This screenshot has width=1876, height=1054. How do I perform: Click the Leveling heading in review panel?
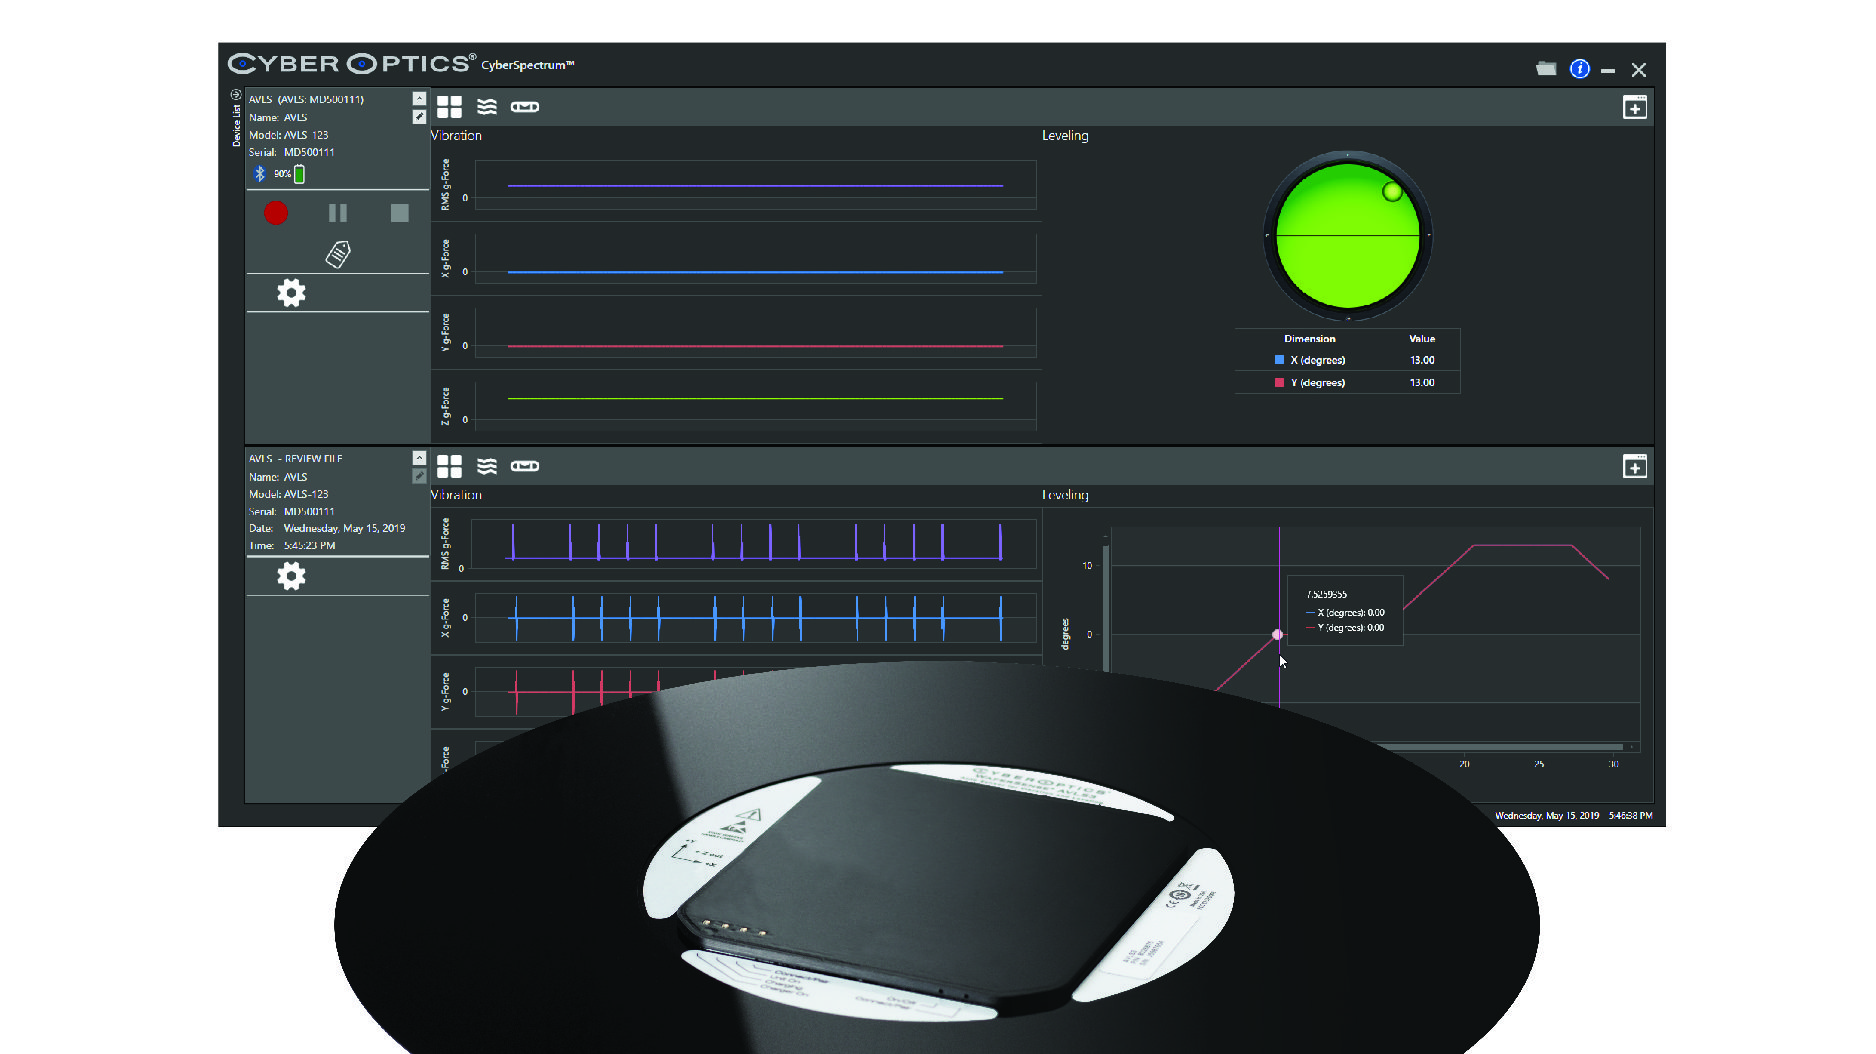[1065, 495]
